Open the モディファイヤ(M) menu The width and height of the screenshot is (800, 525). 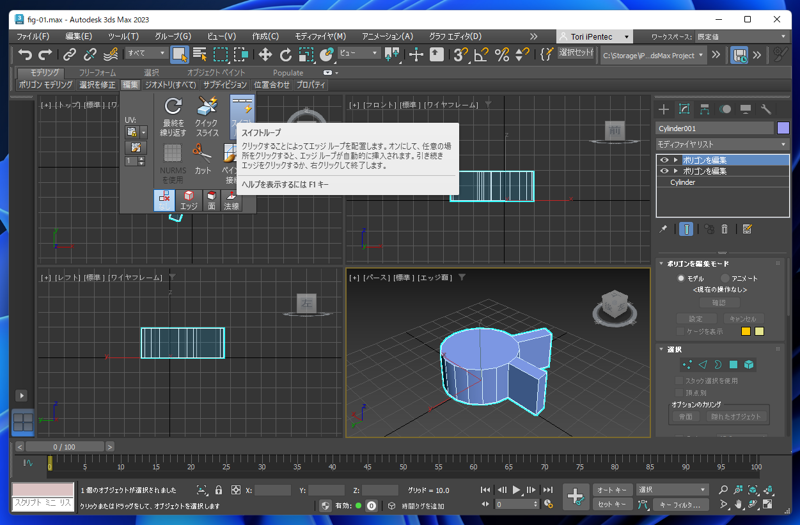[320, 37]
